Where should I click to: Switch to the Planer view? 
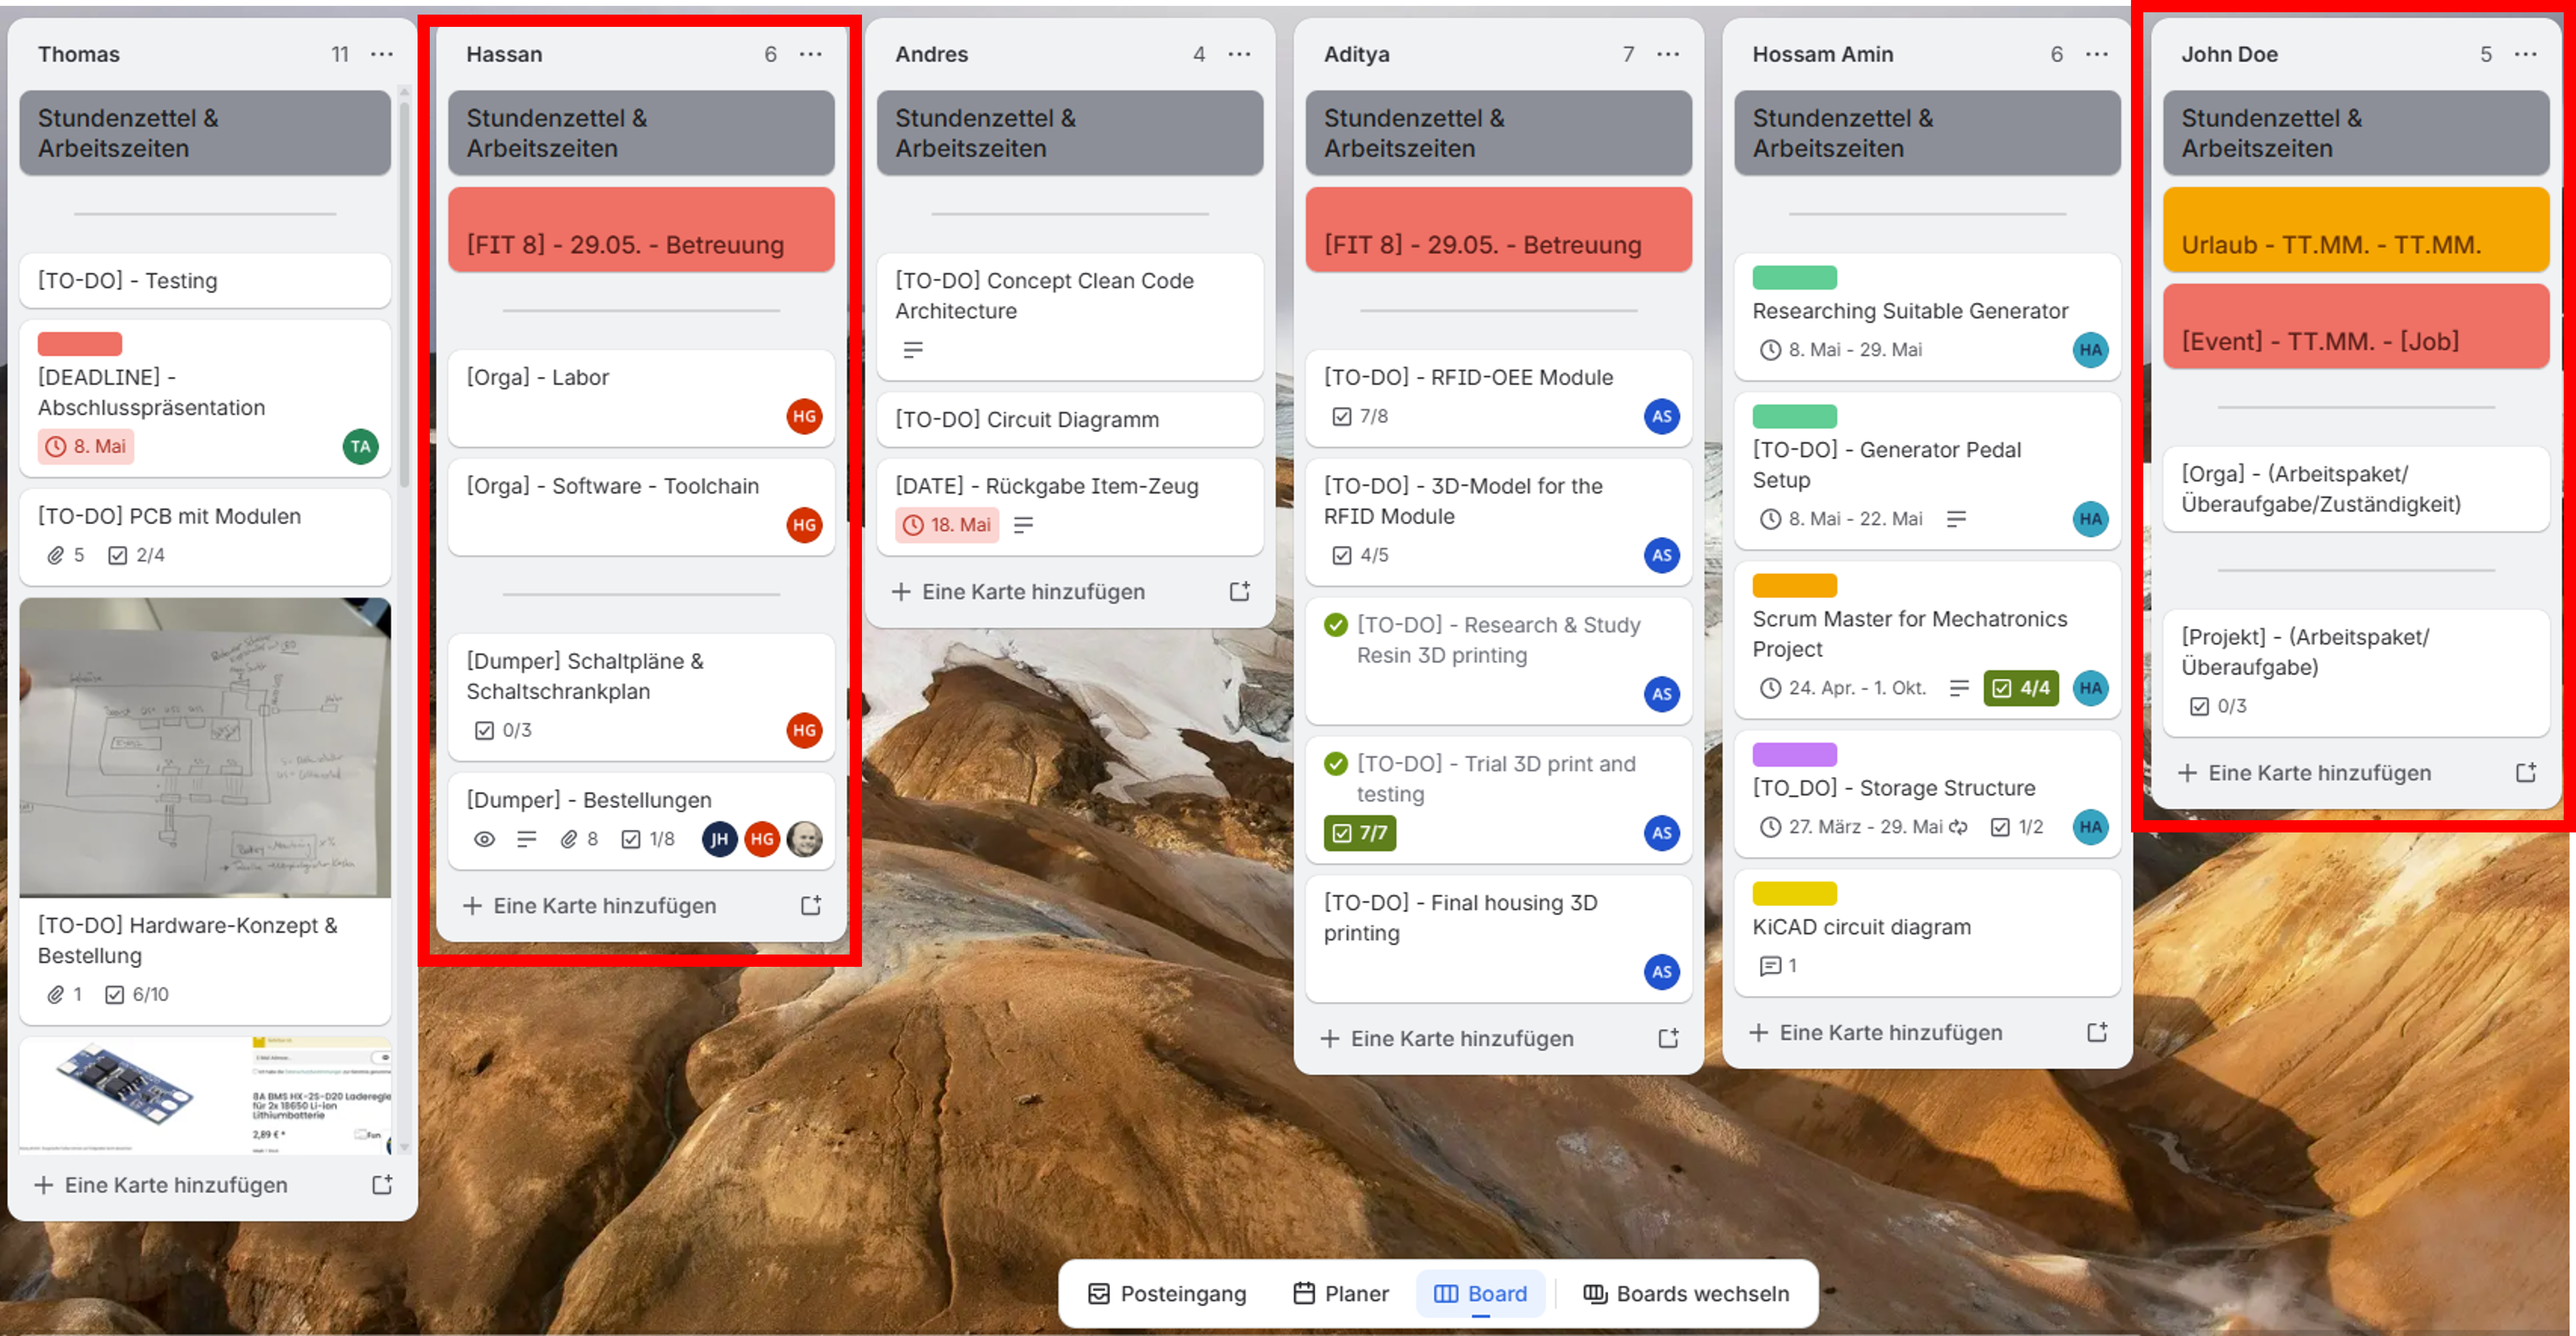[x=1341, y=1293]
